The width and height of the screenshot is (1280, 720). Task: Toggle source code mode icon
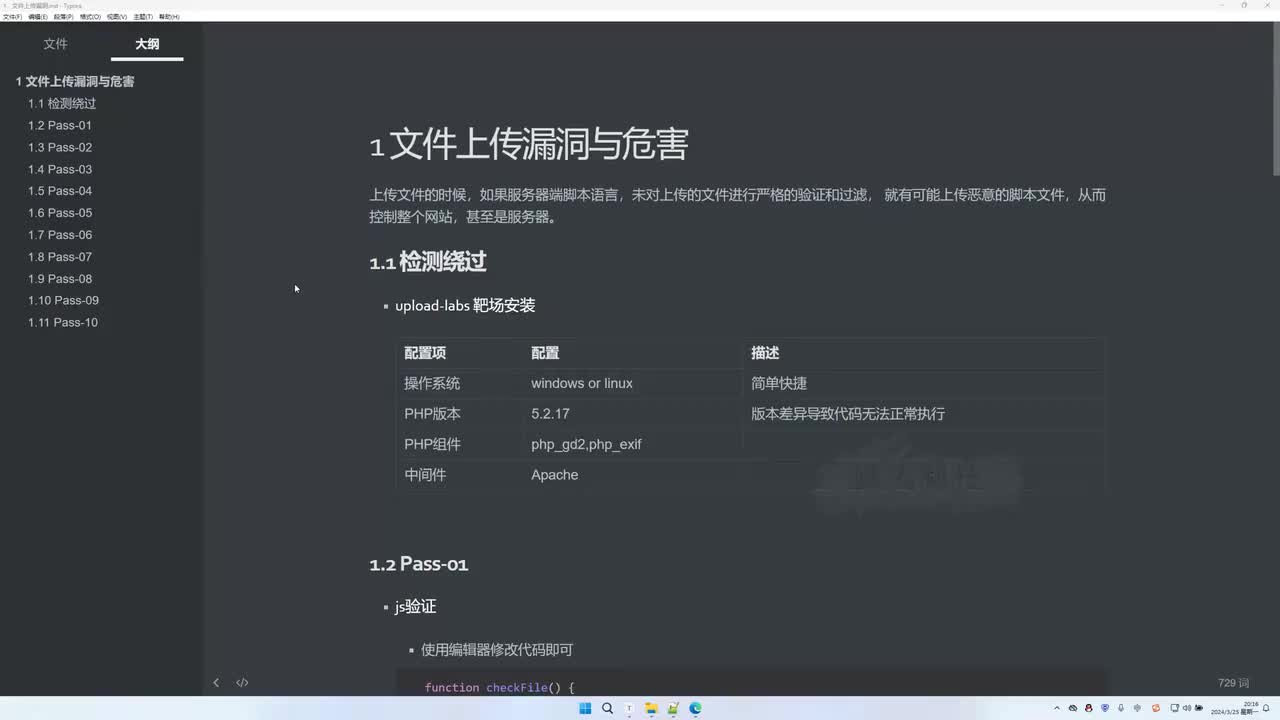(x=242, y=683)
